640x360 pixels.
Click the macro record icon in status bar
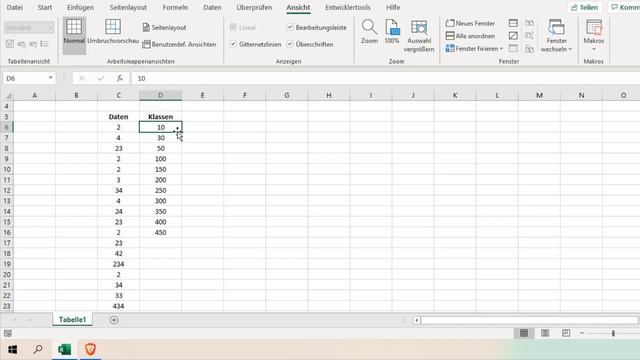7,333
